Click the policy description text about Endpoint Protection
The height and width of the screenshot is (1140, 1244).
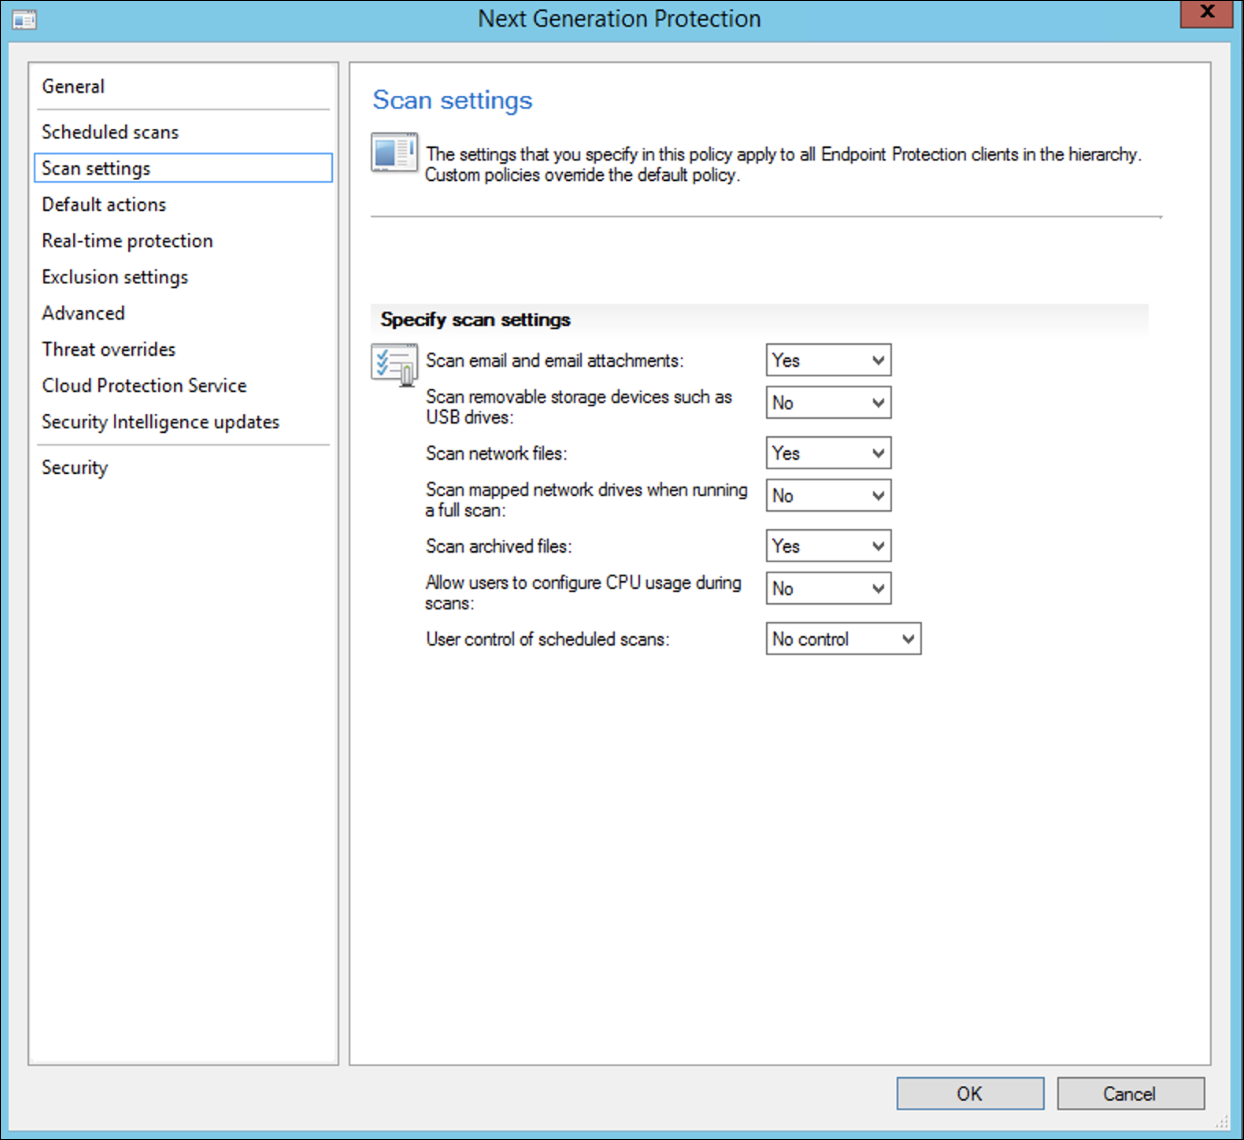coord(783,164)
